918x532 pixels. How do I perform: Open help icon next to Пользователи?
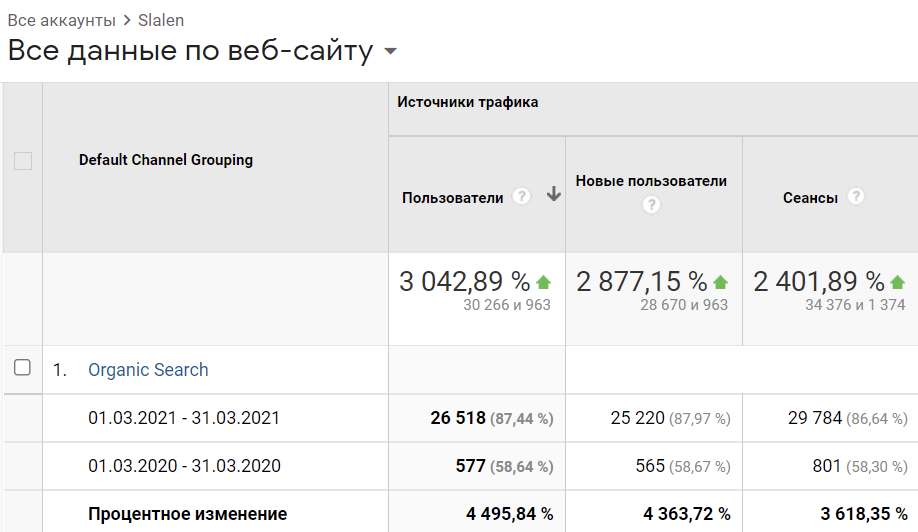click(521, 196)
